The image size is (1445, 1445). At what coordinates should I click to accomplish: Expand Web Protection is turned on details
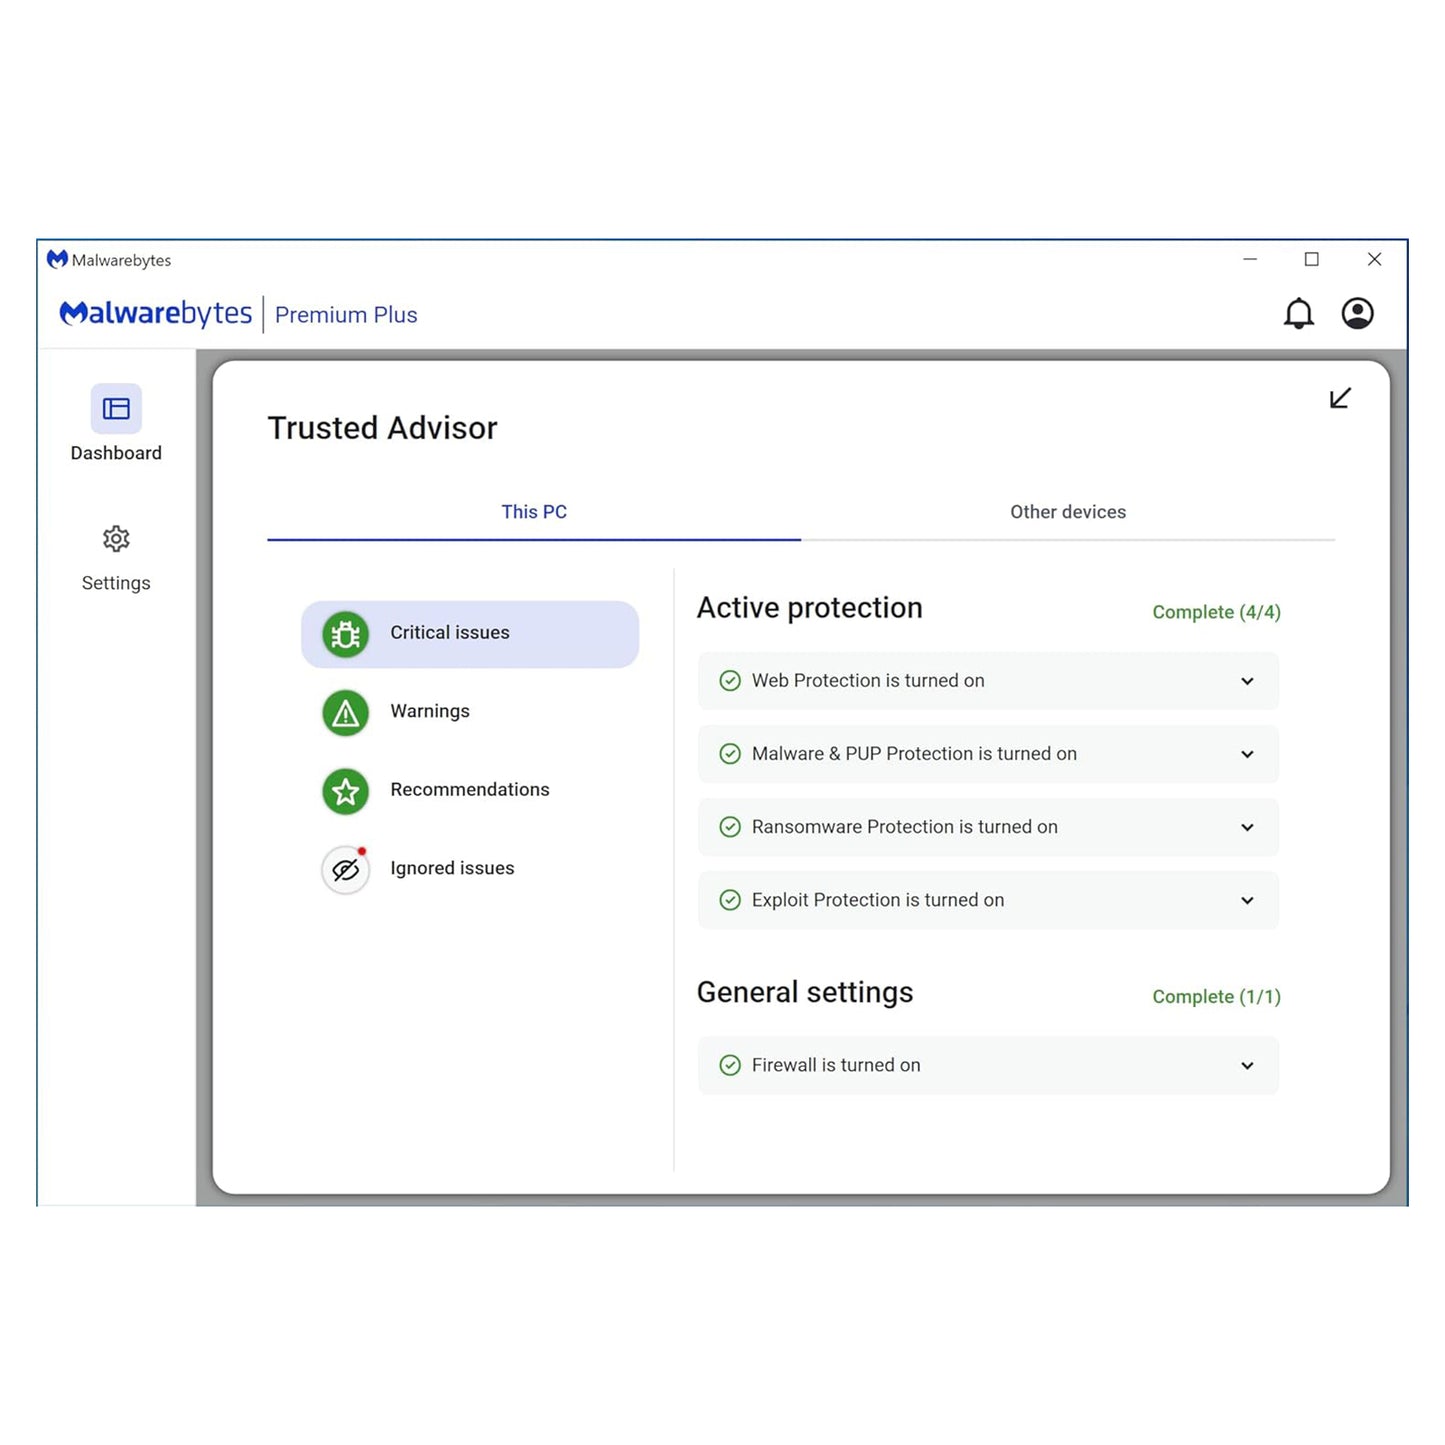1247,680
